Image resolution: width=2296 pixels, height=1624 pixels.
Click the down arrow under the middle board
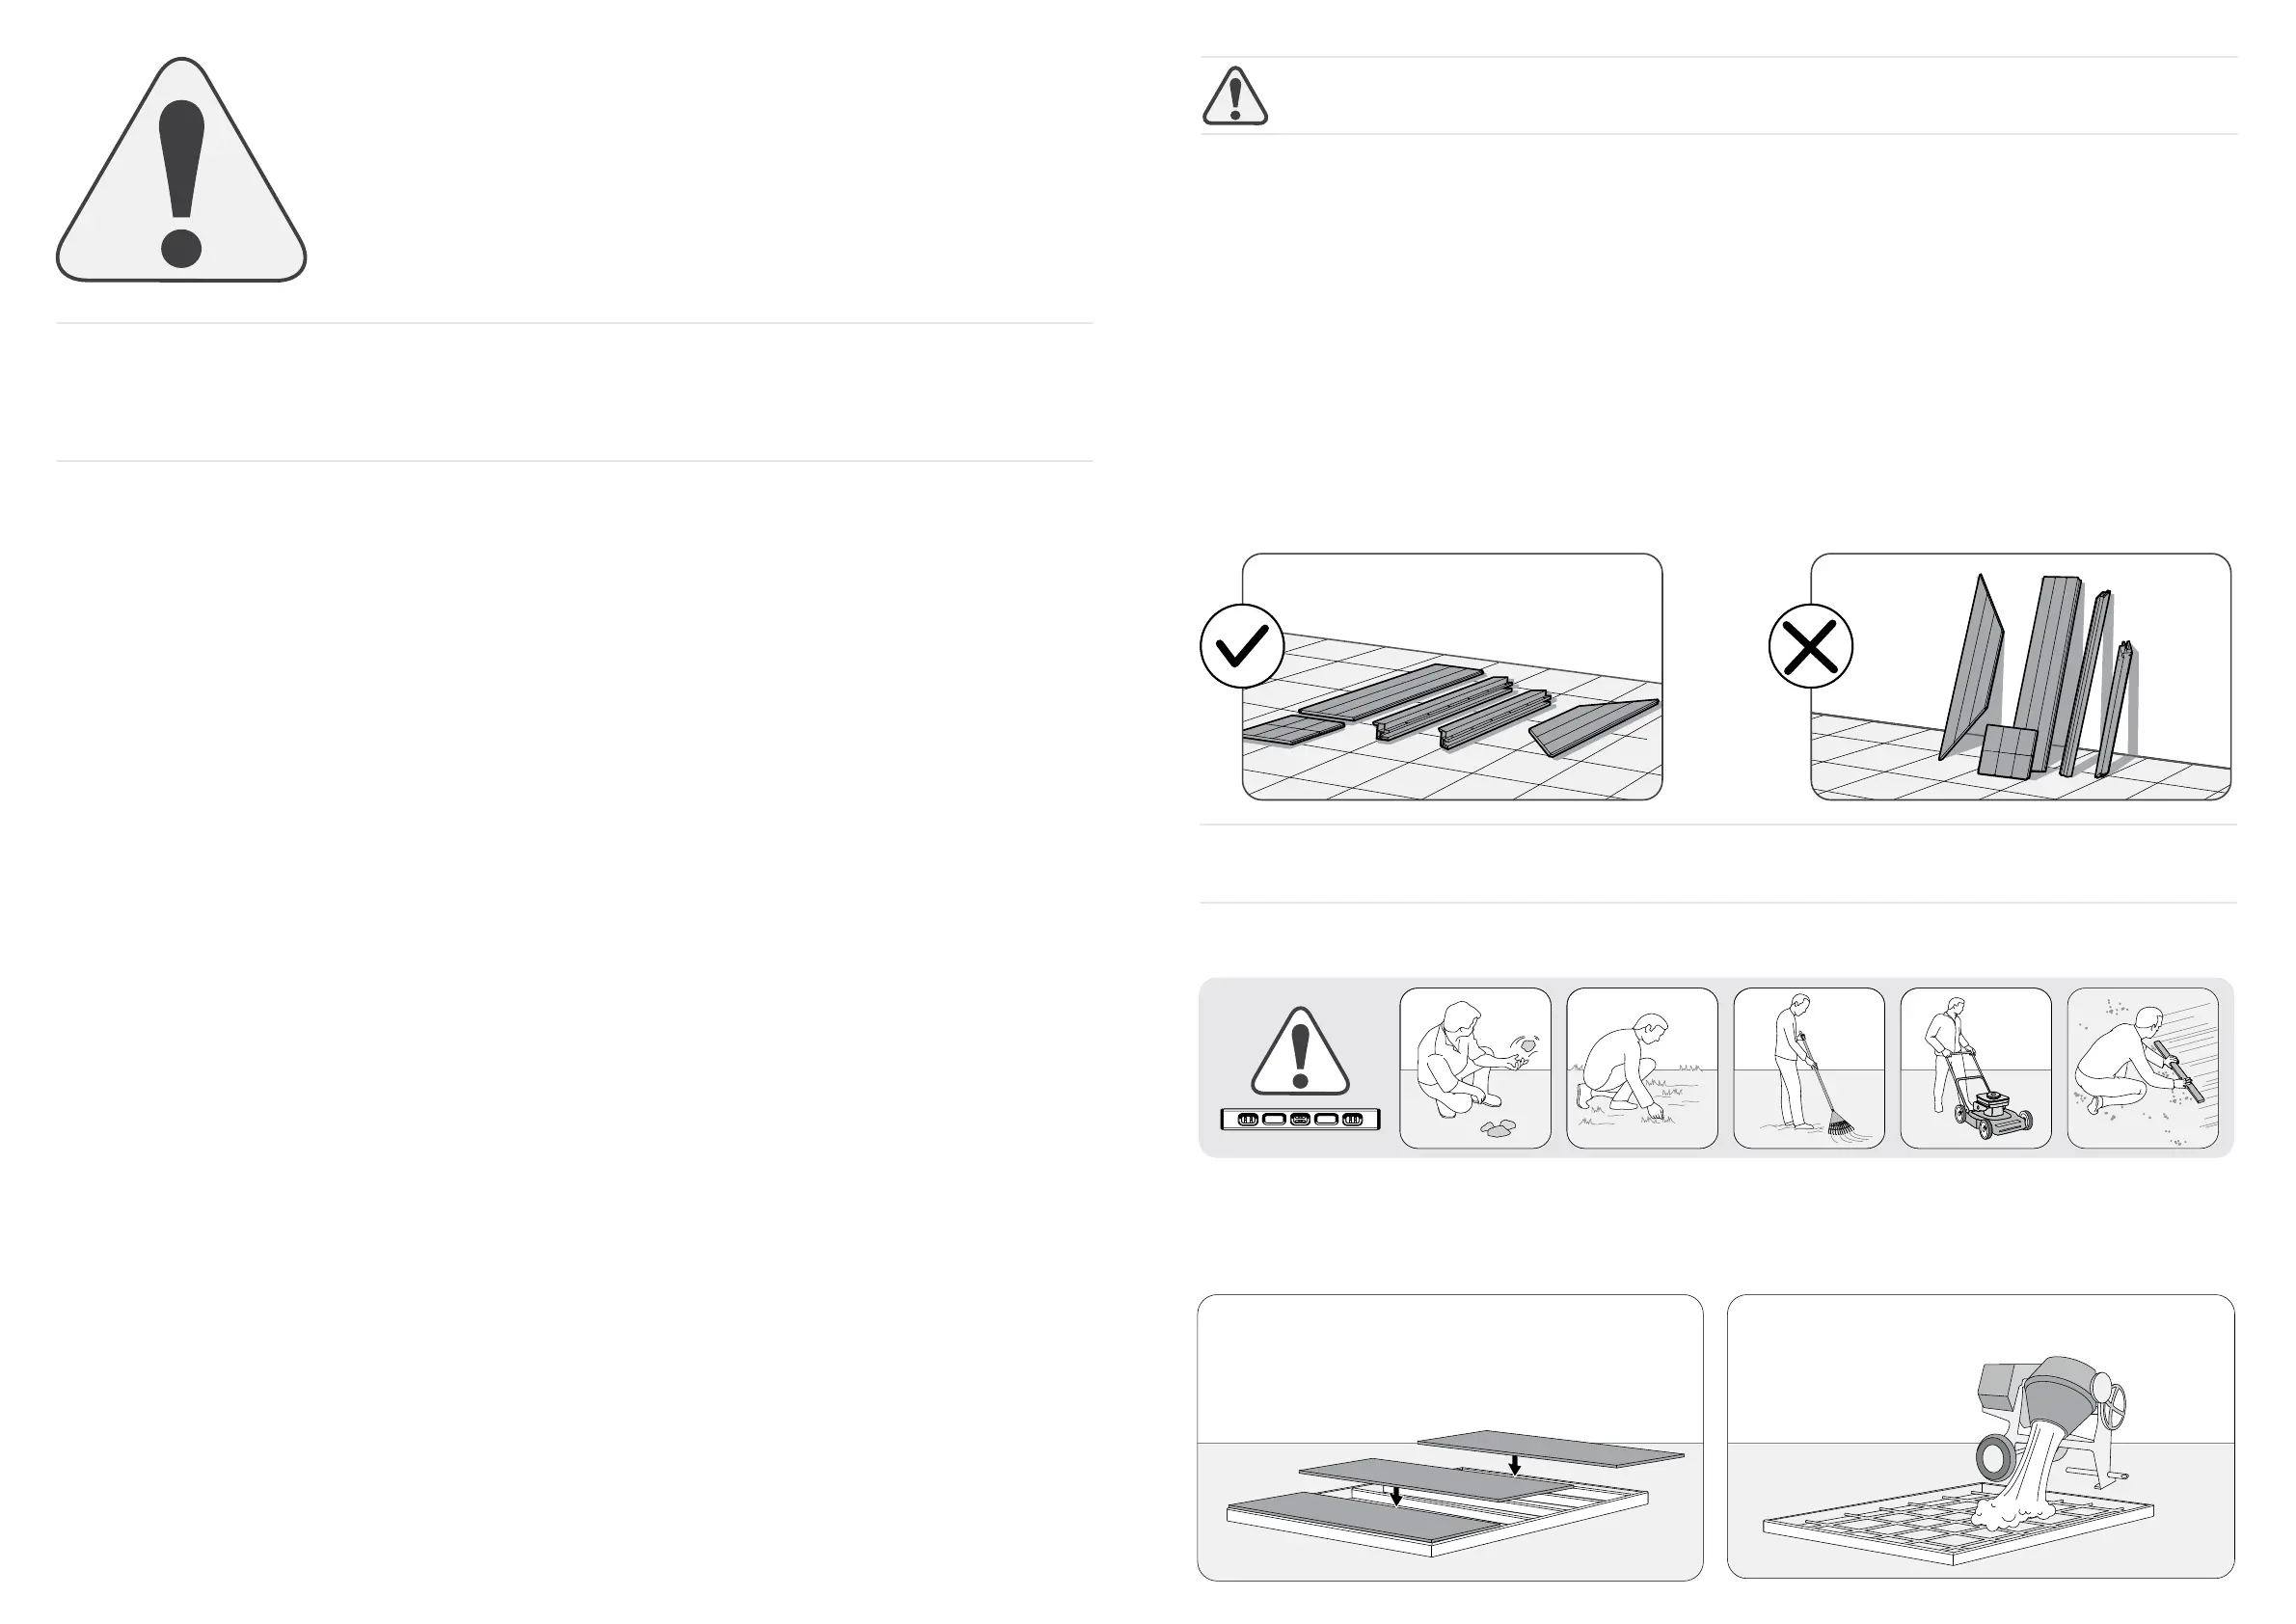1396,1496
